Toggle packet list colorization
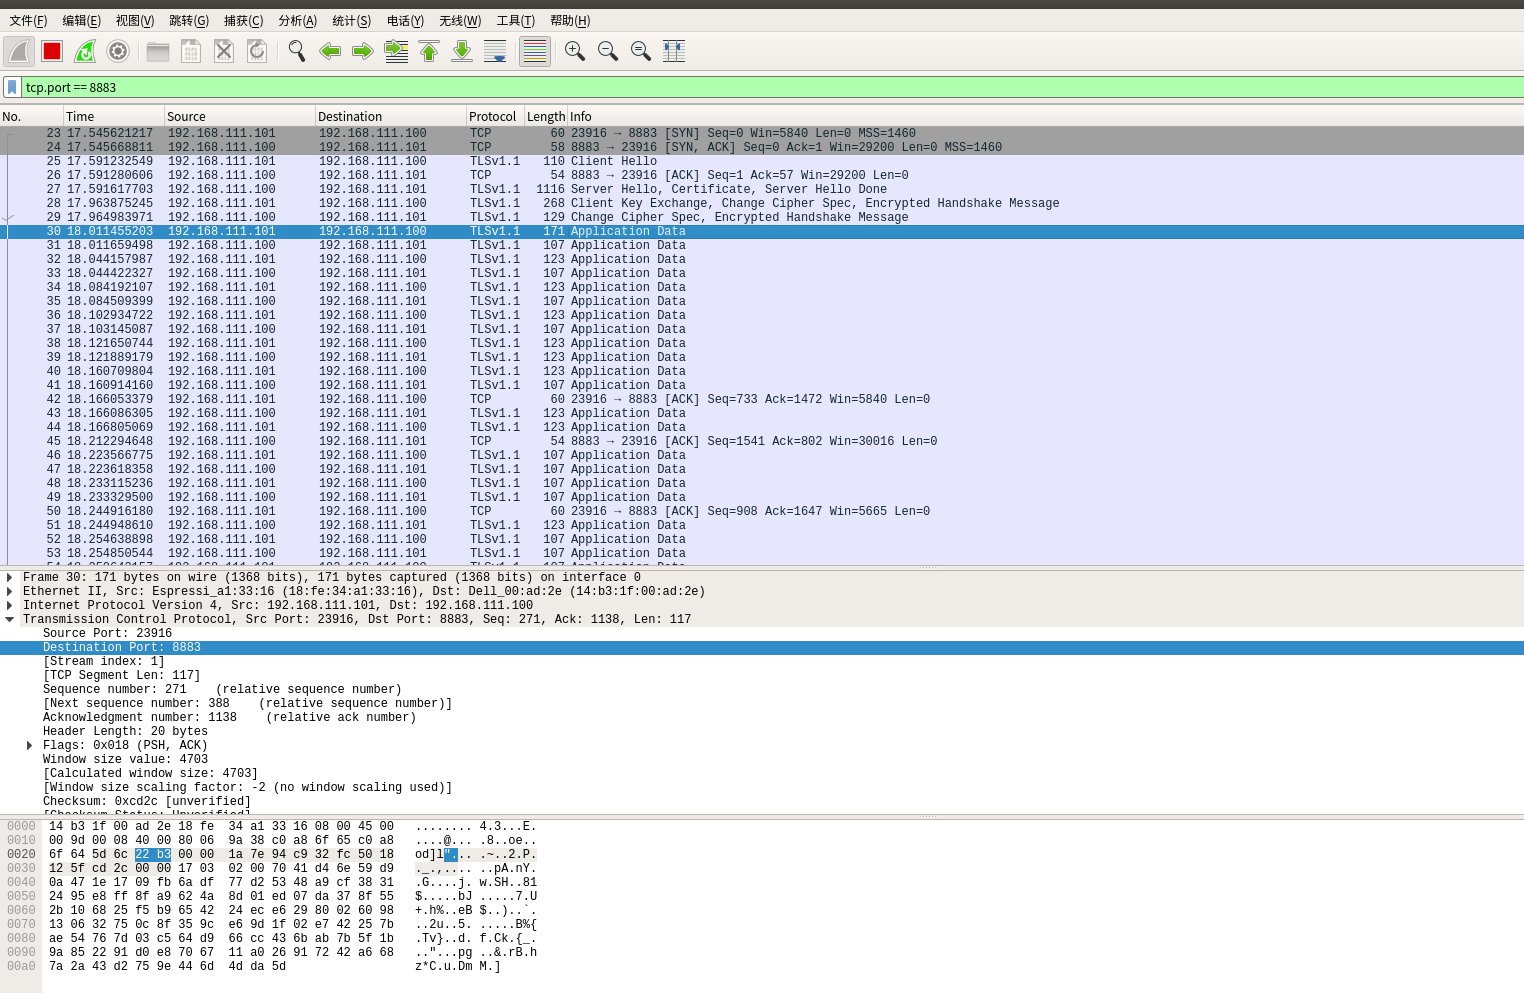This screenshot has width=1524, height=993. tap(534, 51)
